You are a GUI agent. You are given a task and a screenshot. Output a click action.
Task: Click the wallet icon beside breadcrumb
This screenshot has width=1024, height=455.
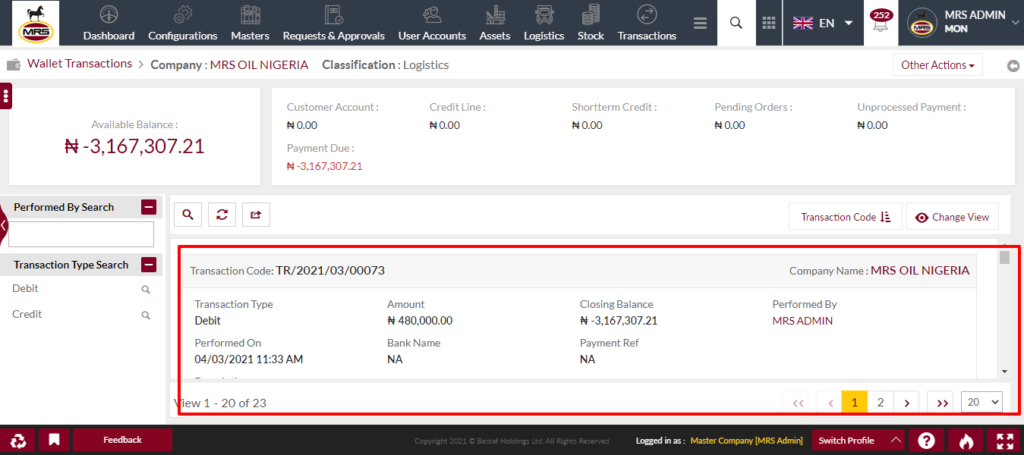[13, 65]
